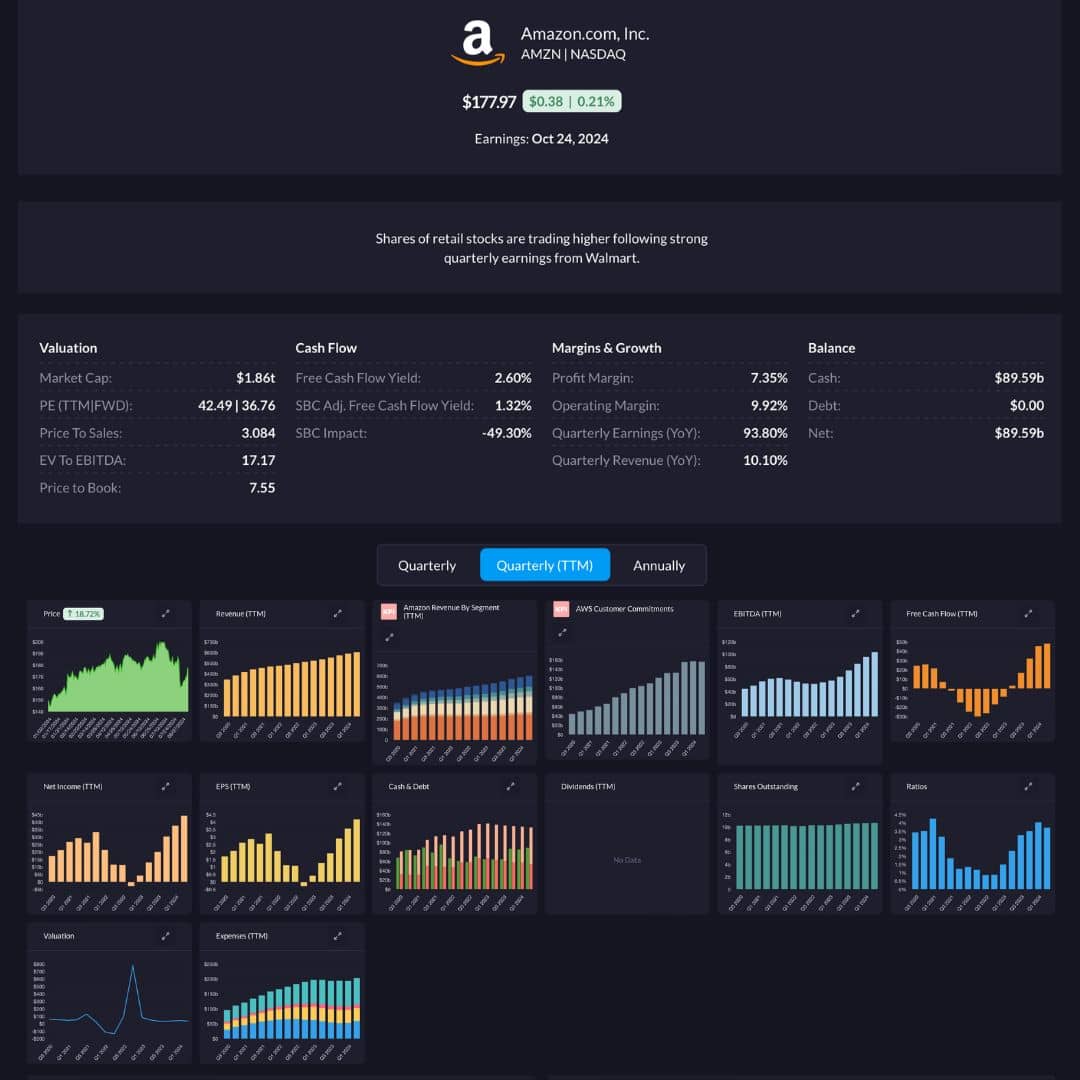Click the Valuation section heading
This screenshot has width=1080, height=1080.
point(68,348)
